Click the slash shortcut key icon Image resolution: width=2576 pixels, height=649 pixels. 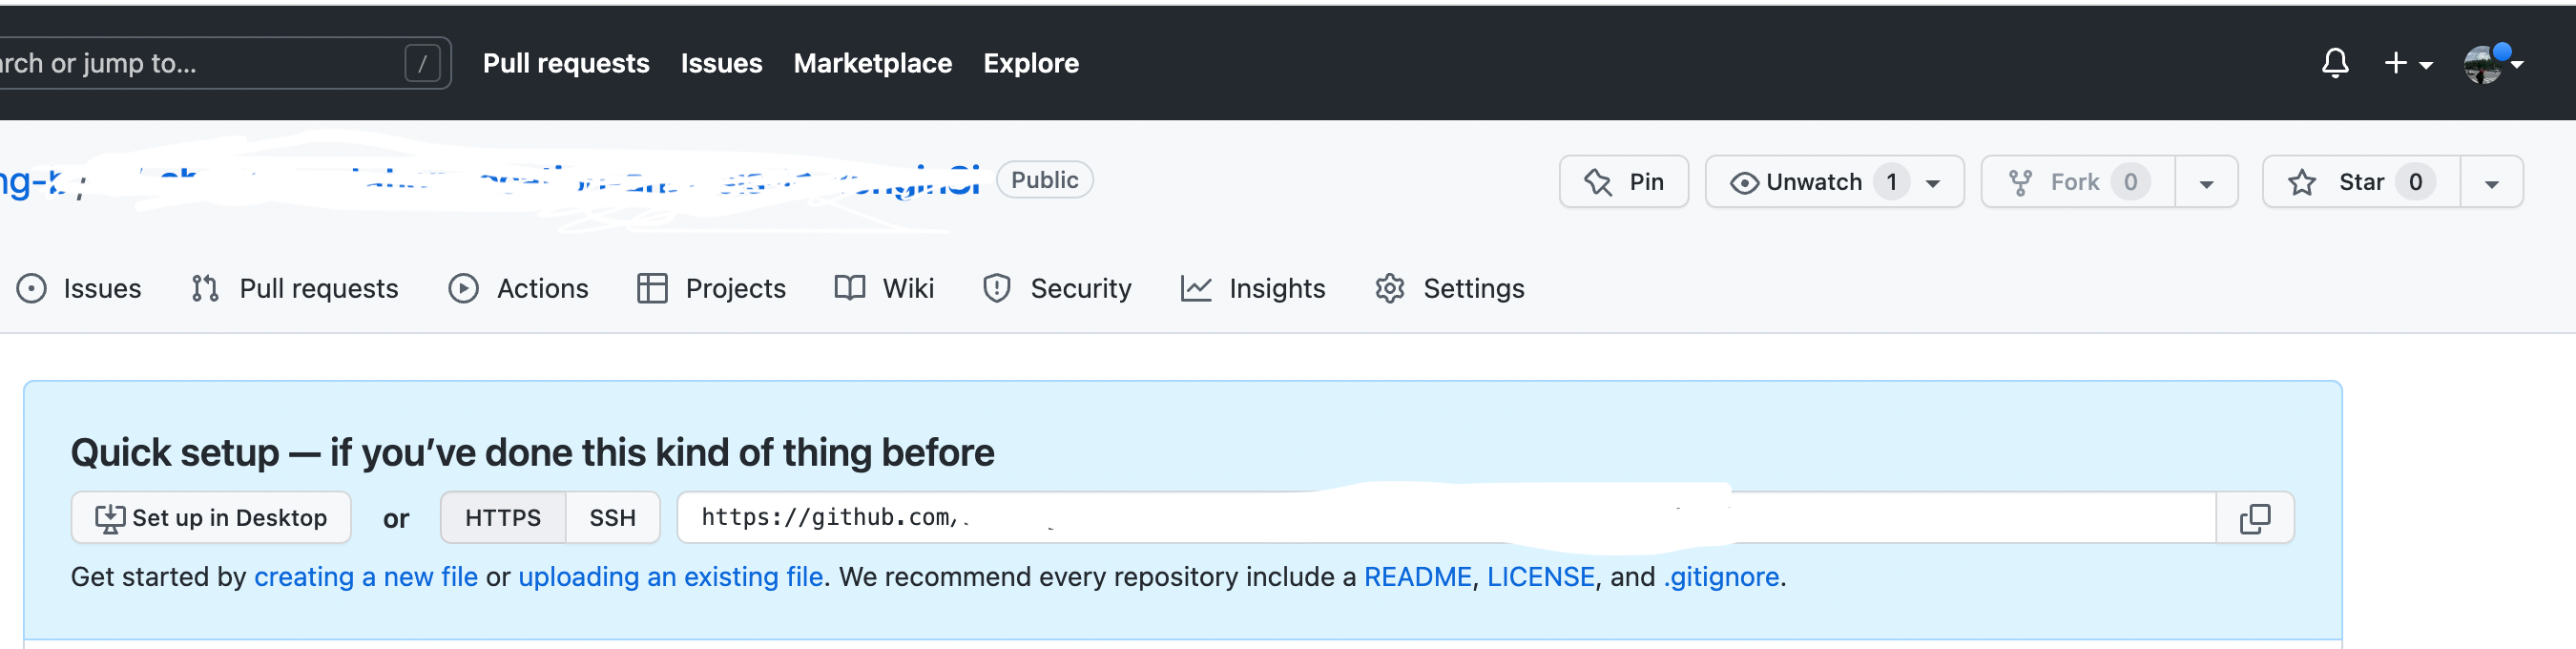(x=422, y=63)
